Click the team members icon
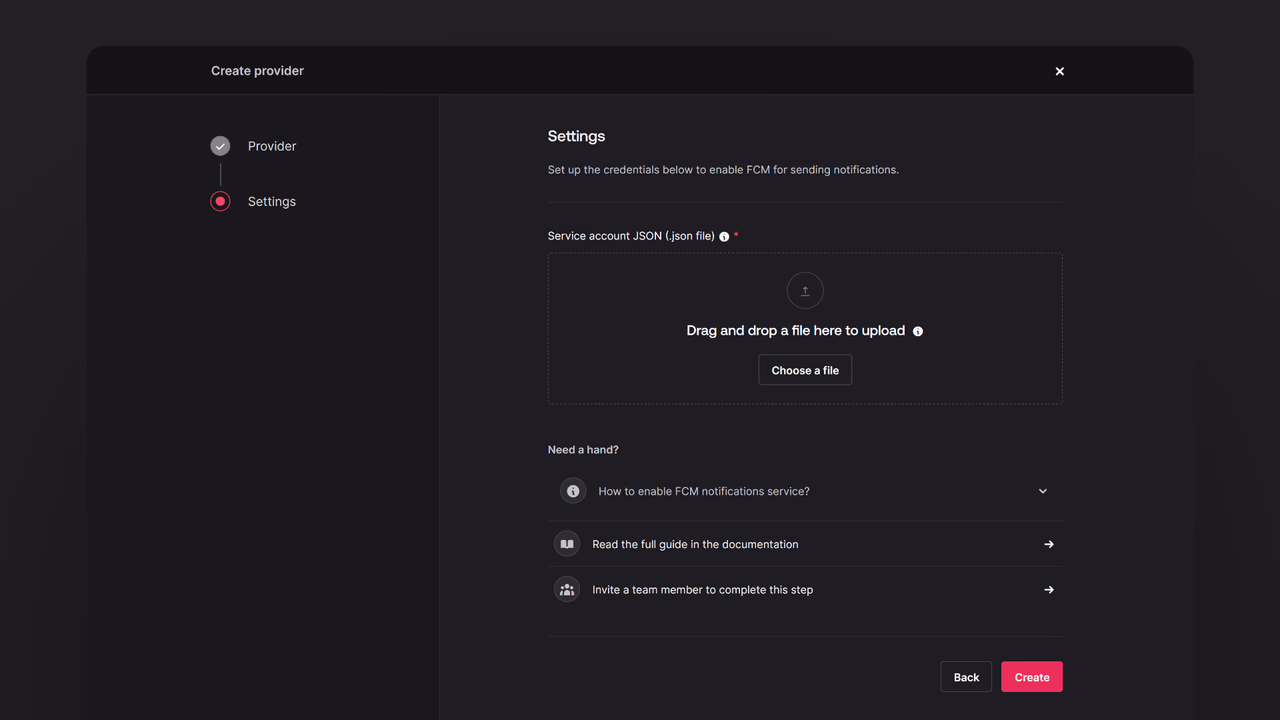 (x=567, y=589)
